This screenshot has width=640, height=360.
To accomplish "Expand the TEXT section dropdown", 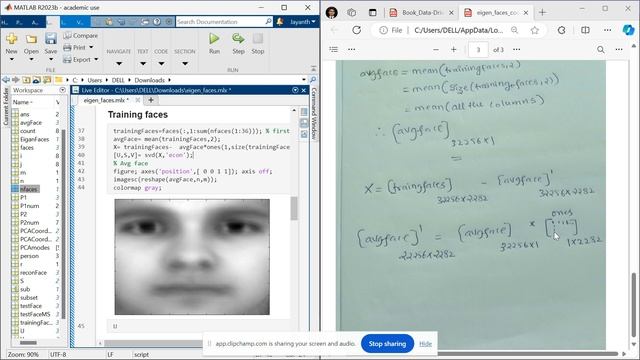I will click(143, 64).
